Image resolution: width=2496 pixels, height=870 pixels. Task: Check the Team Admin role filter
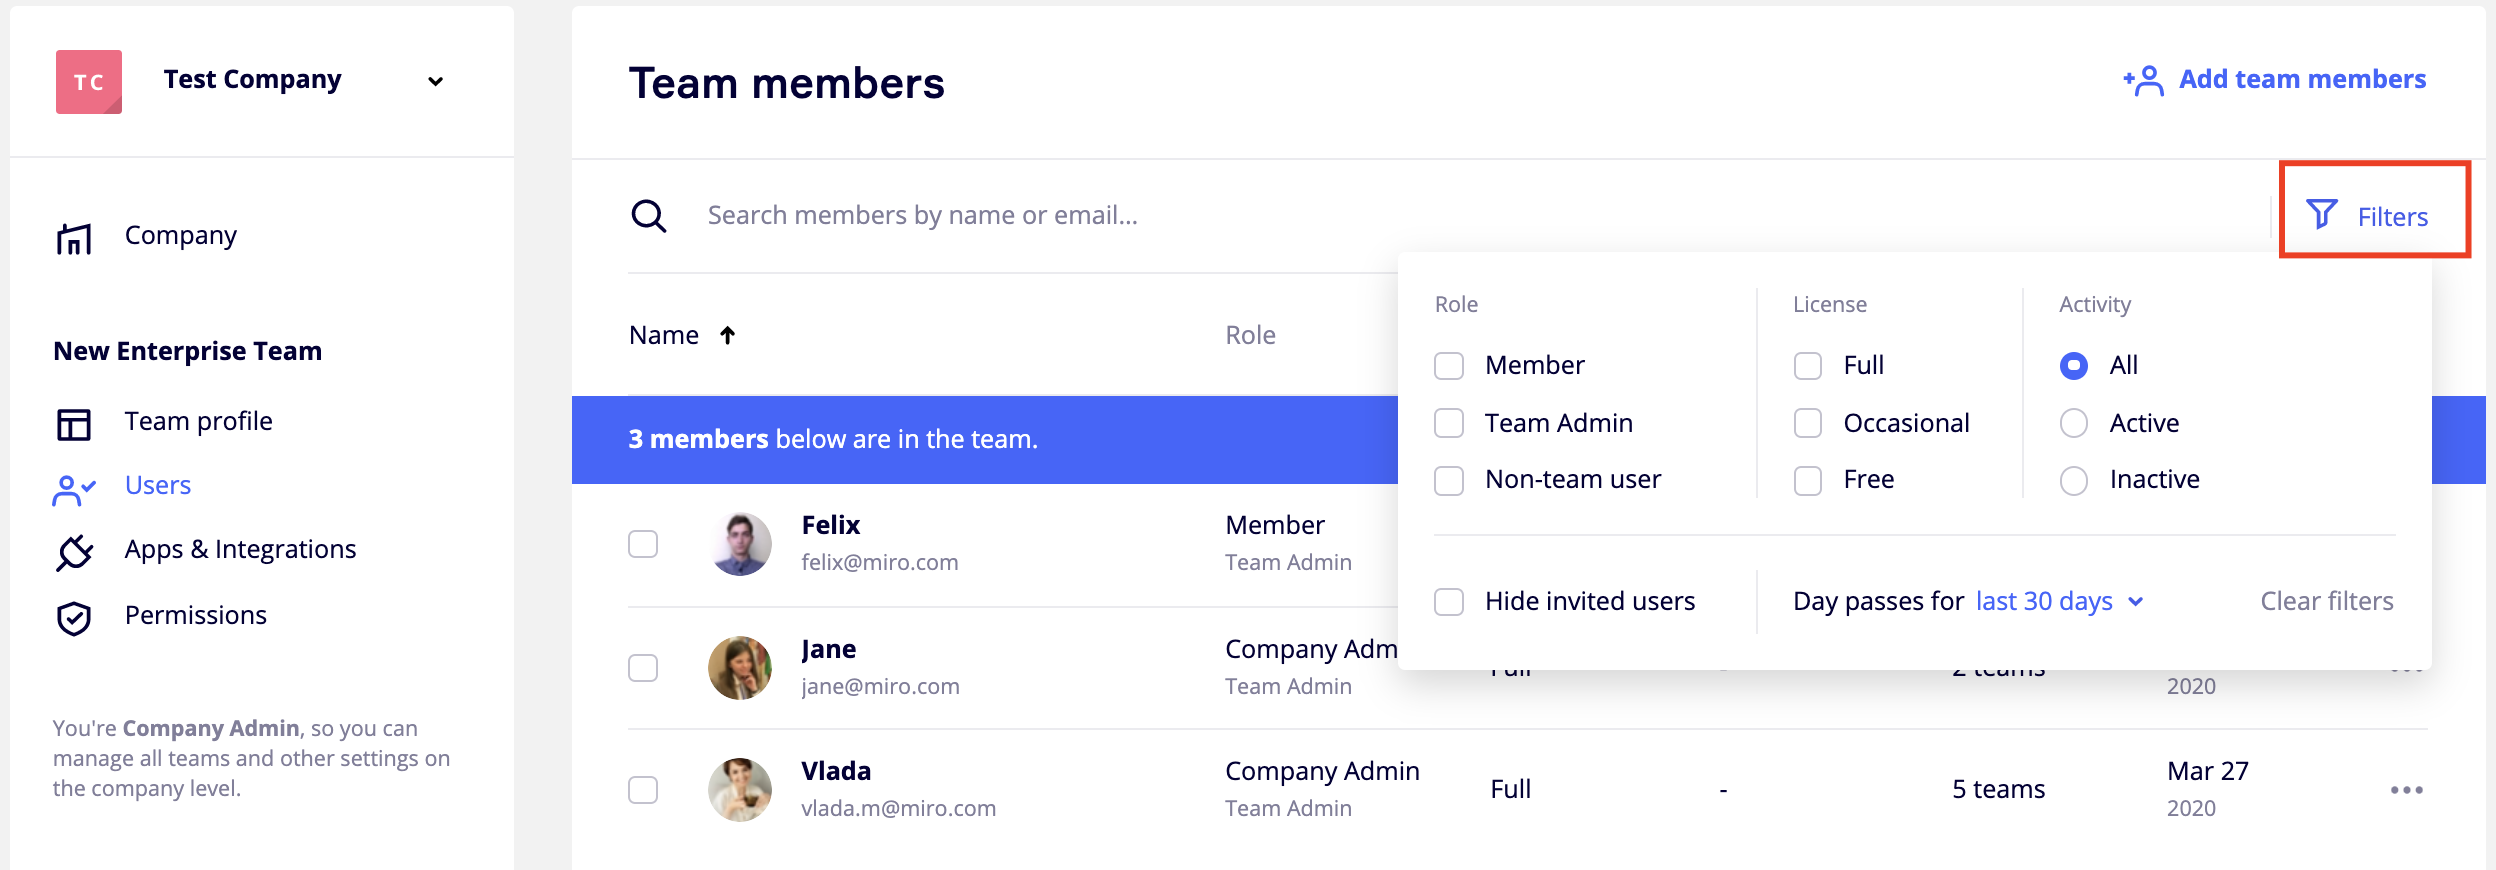click(1449, 423)
